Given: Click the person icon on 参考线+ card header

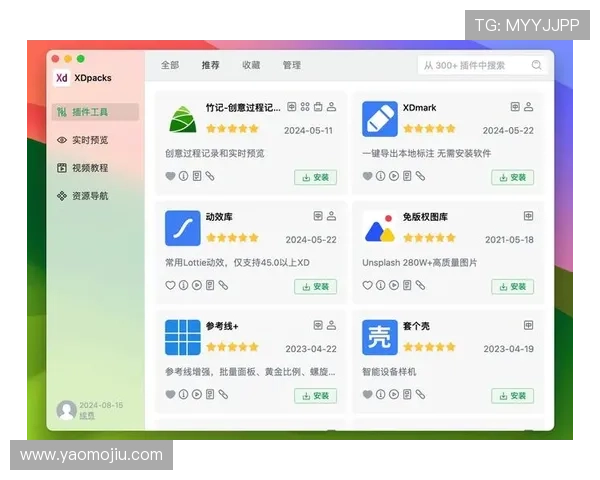Looking at the screenshot, I should [x=331, y=325].
